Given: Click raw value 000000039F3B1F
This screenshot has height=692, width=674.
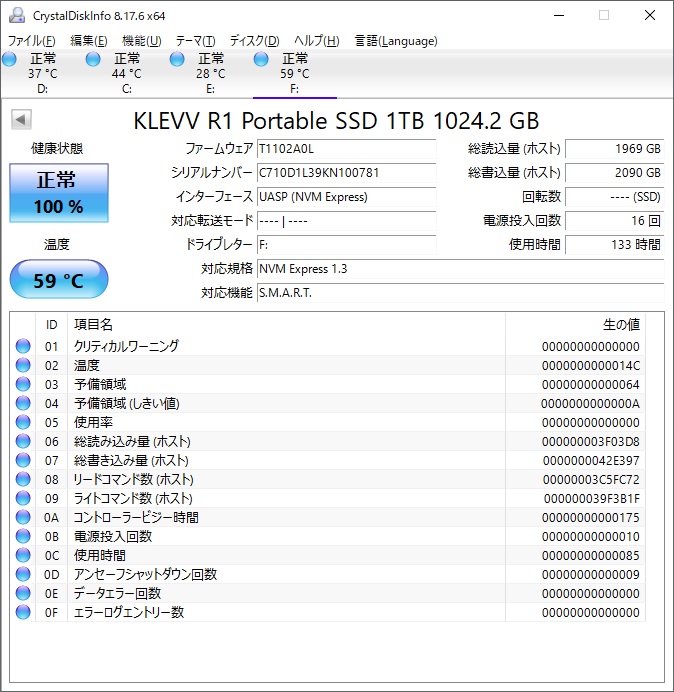Looking at the screenshot, I should tap(591, 499).
